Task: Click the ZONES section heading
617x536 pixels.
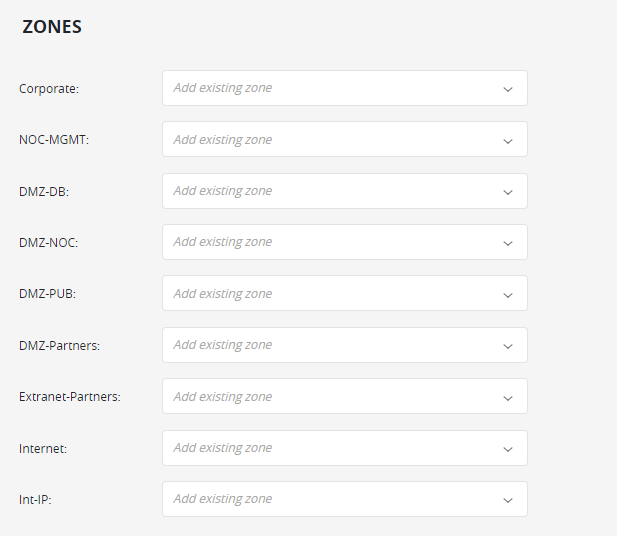Action: (x=52, y=28)
